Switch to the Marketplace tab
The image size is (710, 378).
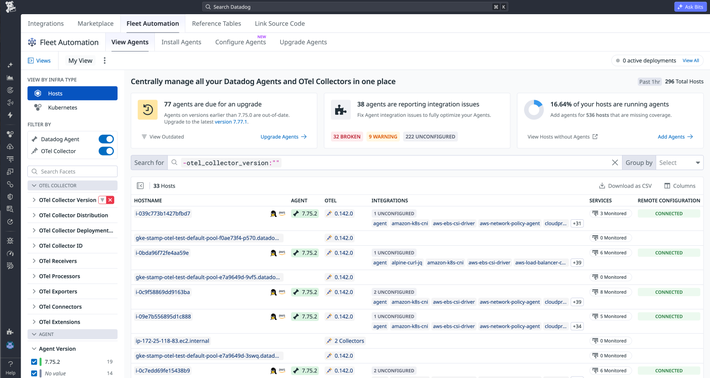click(x=96, y=24)
